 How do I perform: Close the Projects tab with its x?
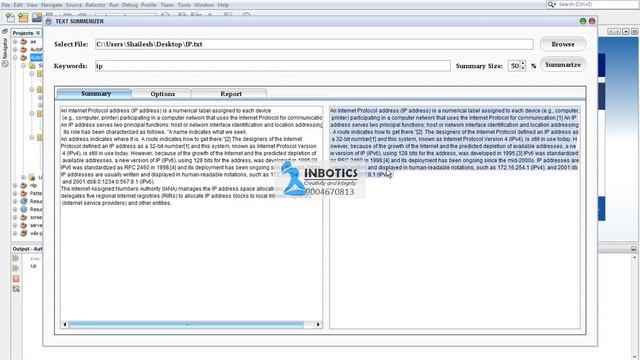(38, 33)
